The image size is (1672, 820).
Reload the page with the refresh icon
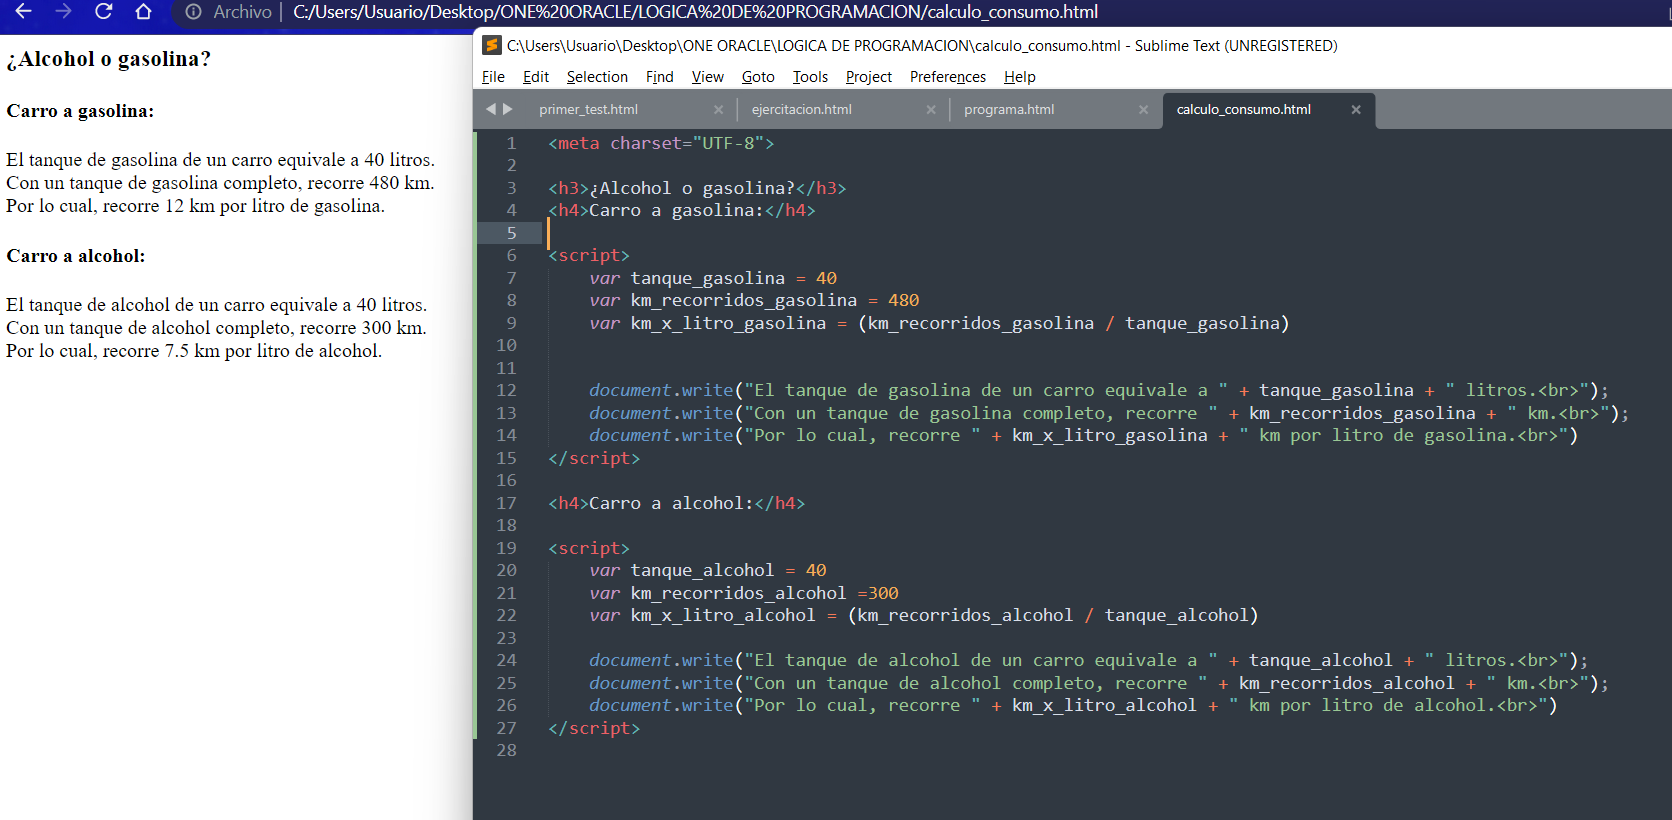coord(103,11)
